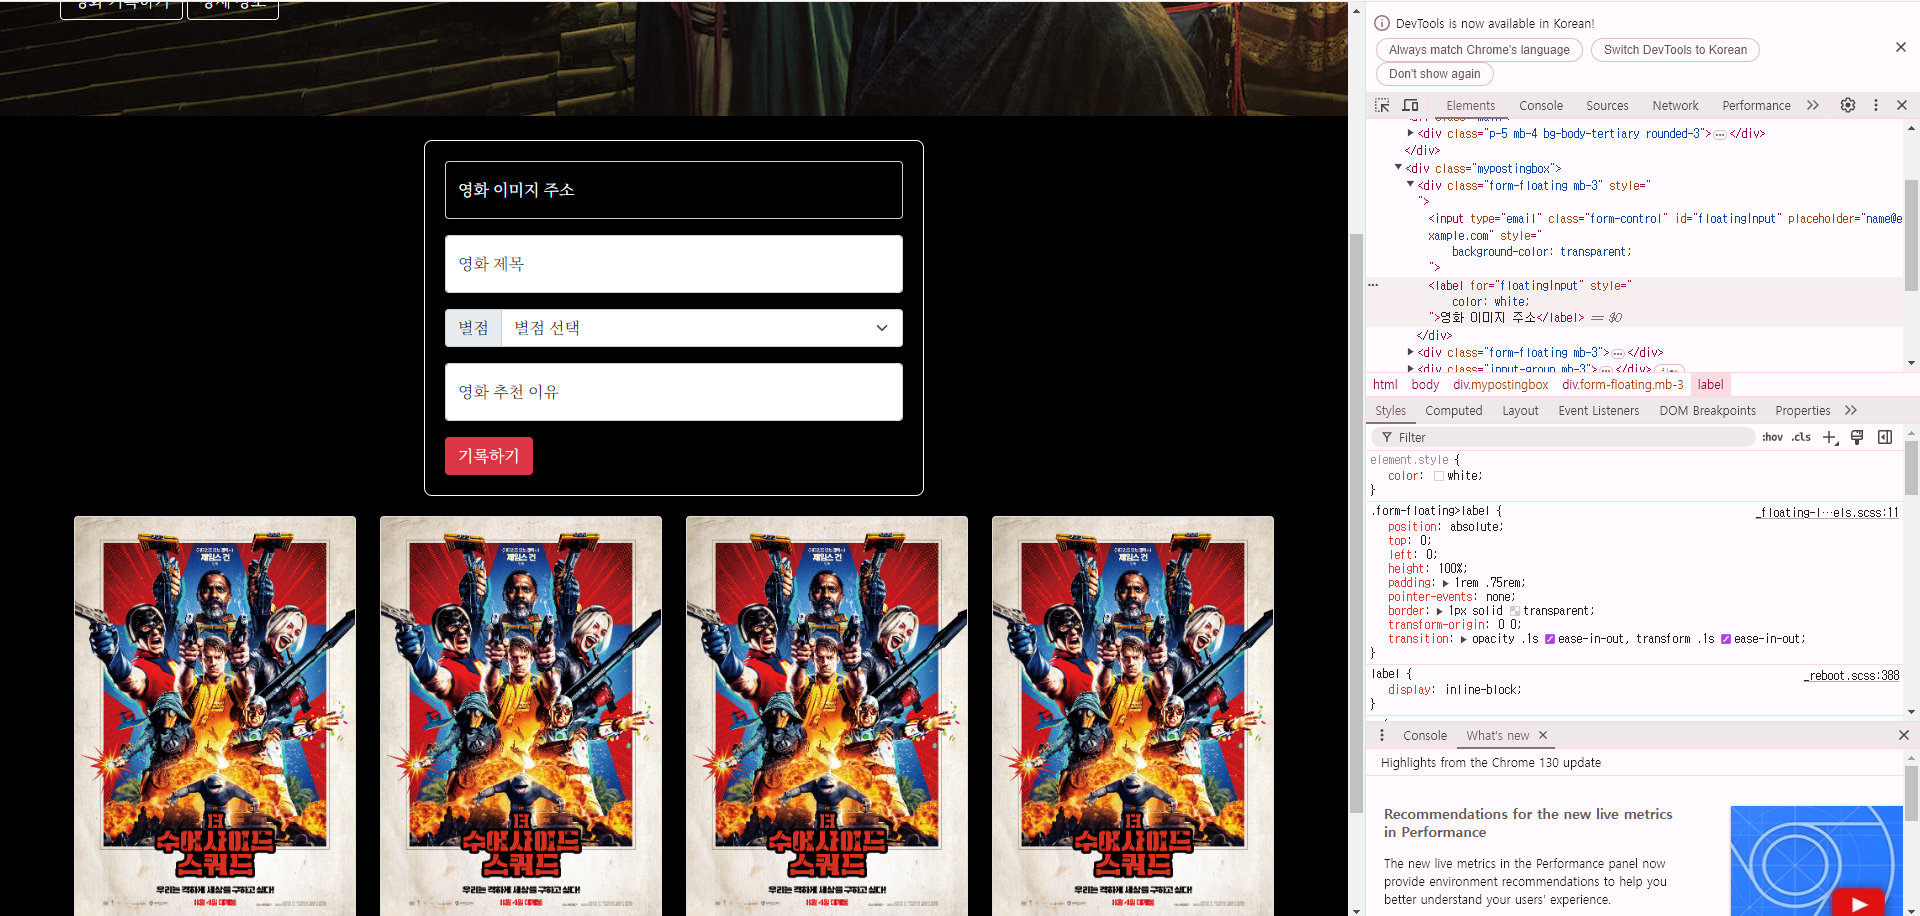Open the Properties pane tab
Screen dimensions: 1920x916
1802,410
